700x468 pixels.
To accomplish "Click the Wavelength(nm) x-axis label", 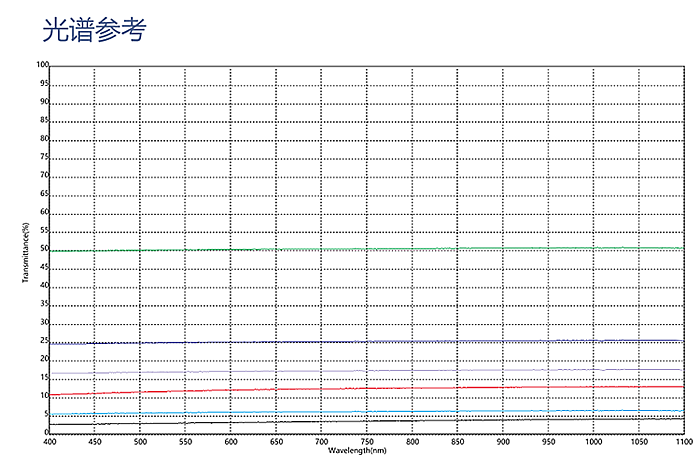I will click(x=366, y=451).
